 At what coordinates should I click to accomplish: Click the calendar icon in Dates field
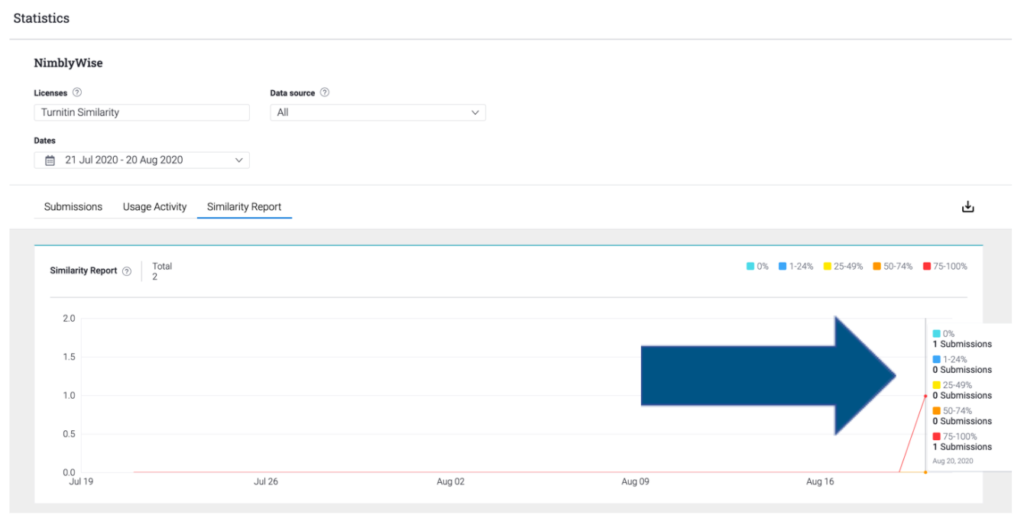coord(50,160)
